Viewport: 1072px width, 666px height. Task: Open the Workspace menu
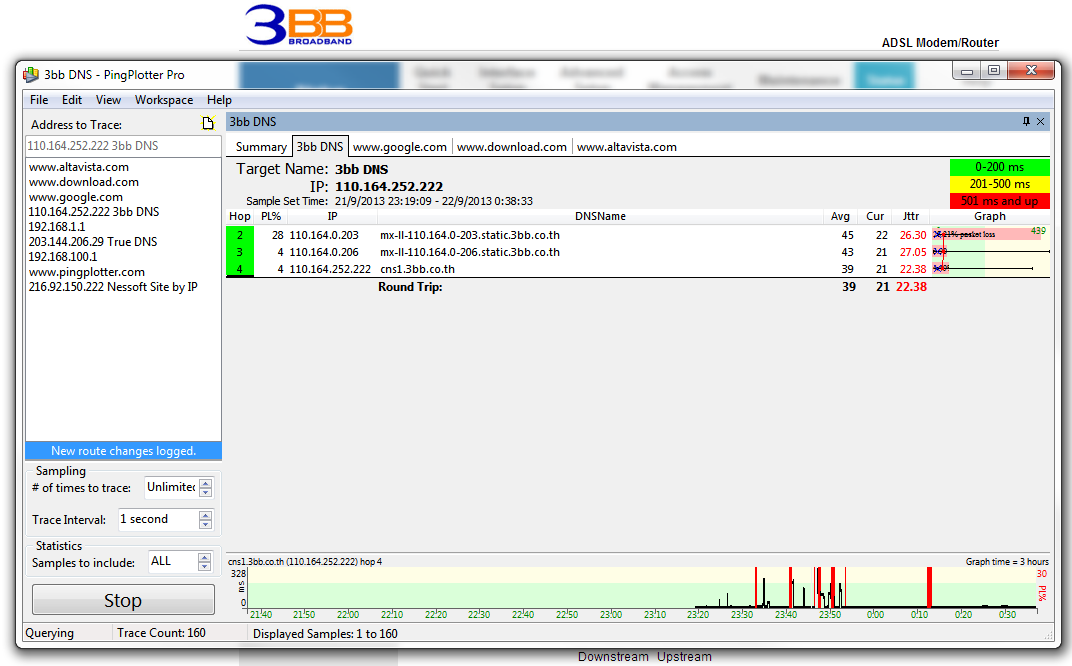[164, 100]
